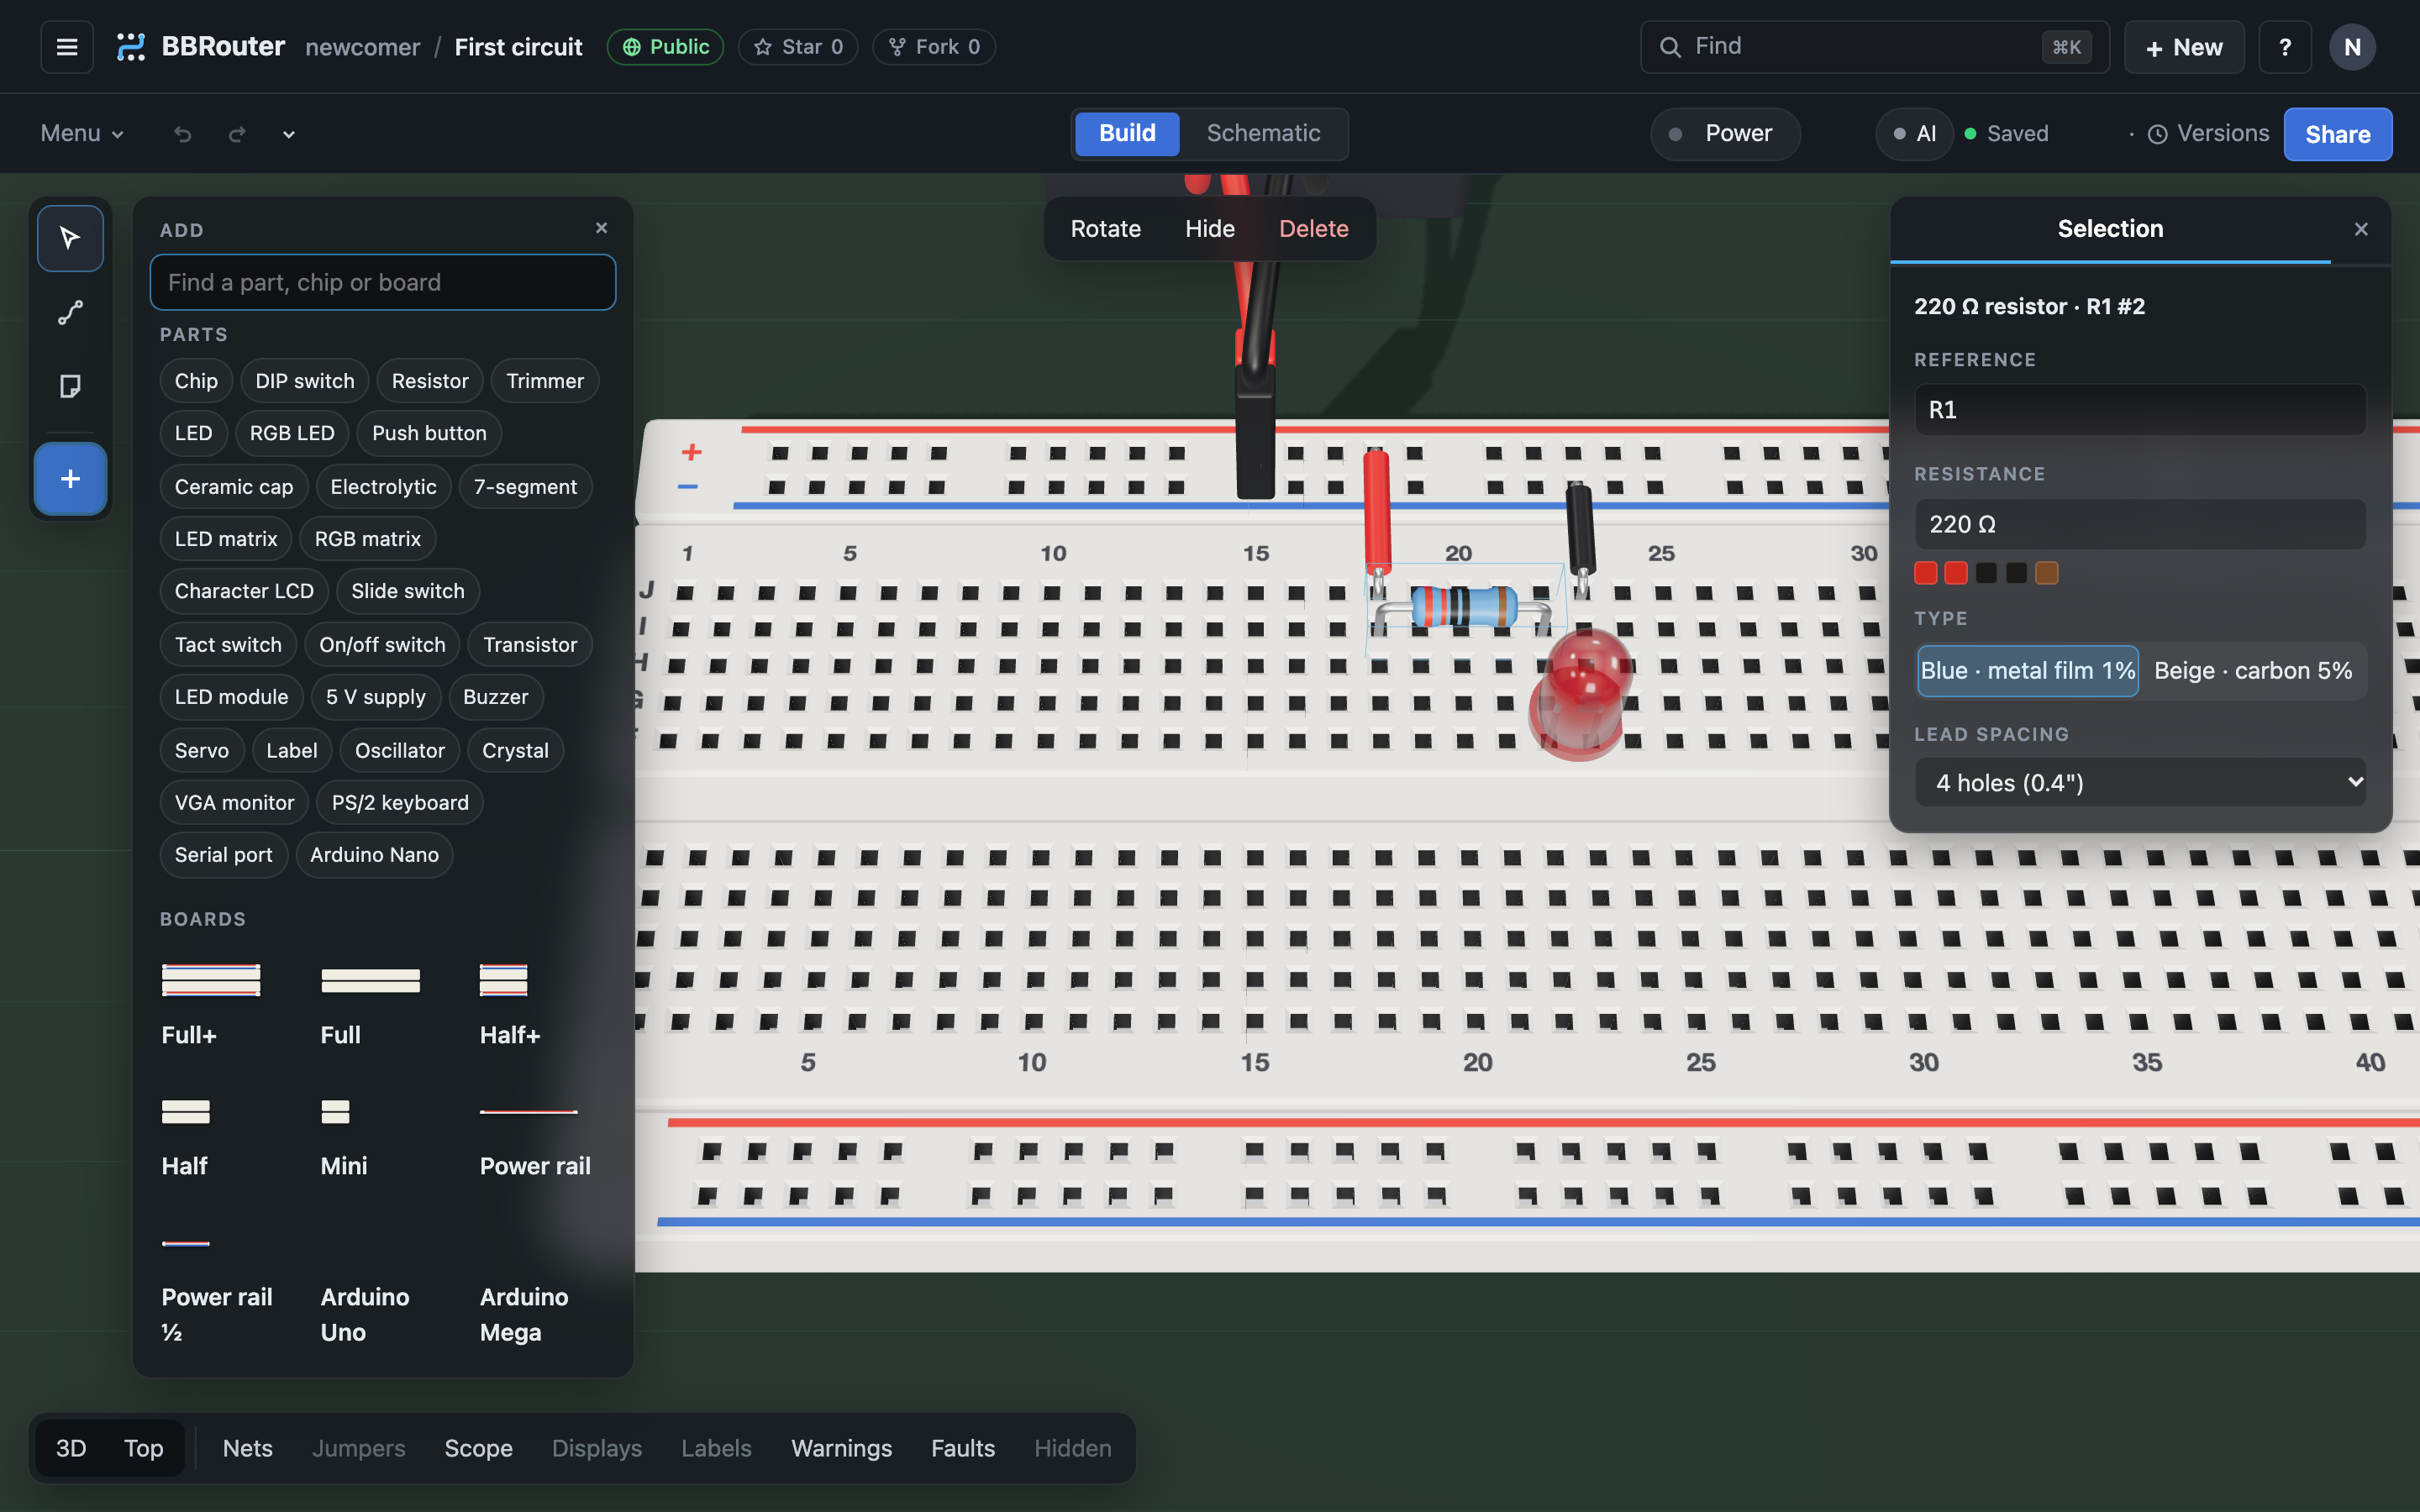Screen dimensions: 2420x1512
Task: Click the BBRouter logo icon
Action: point(131,47)
